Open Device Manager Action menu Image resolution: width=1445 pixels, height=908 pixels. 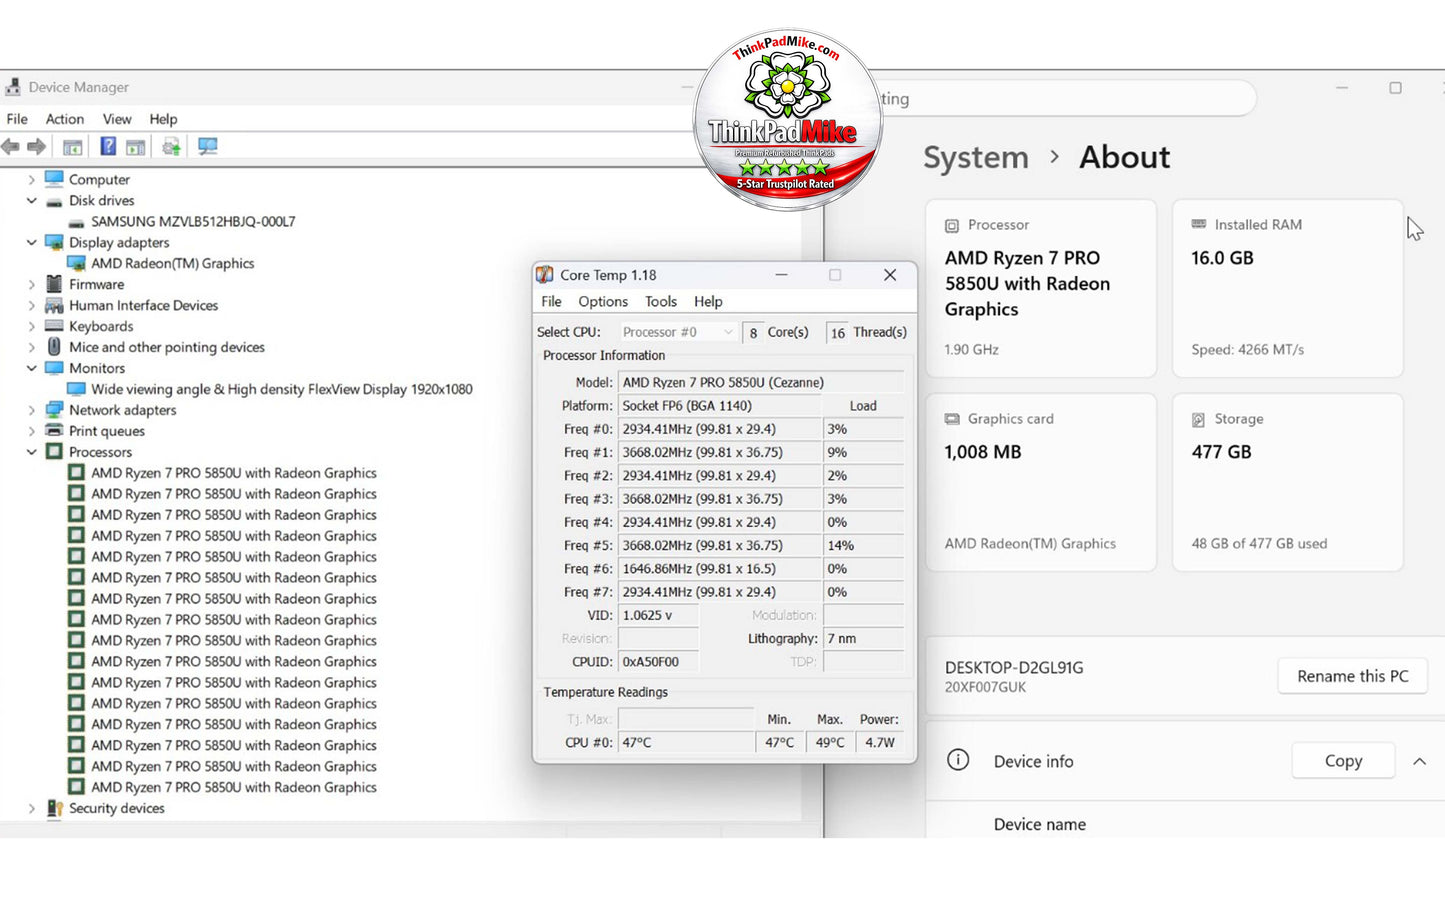coord(65,119)
